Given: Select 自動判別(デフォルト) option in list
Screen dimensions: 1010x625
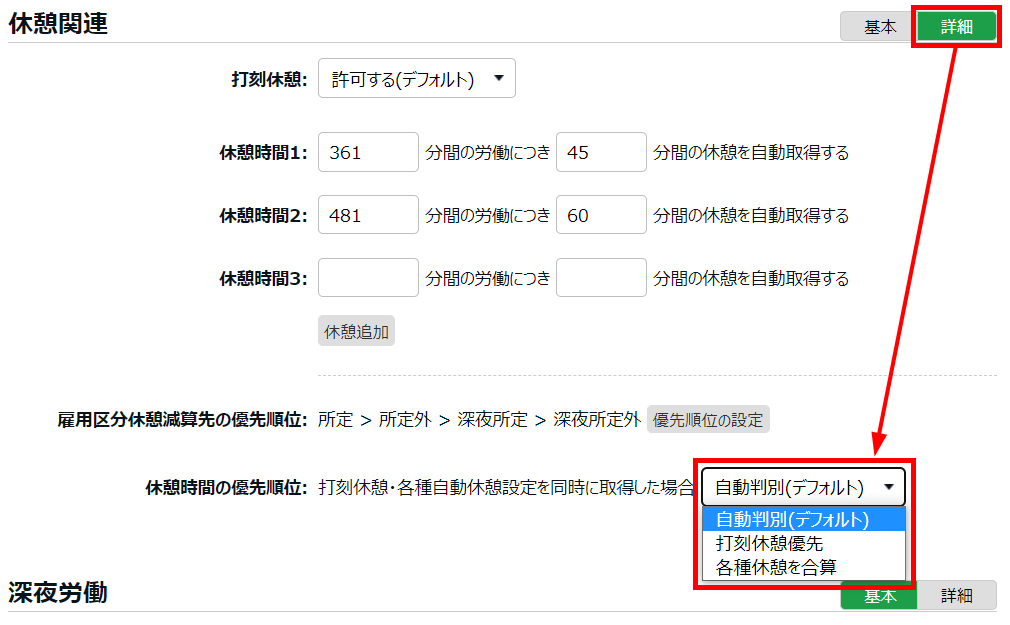Looking at the screenshot, I should pos(793,519).
